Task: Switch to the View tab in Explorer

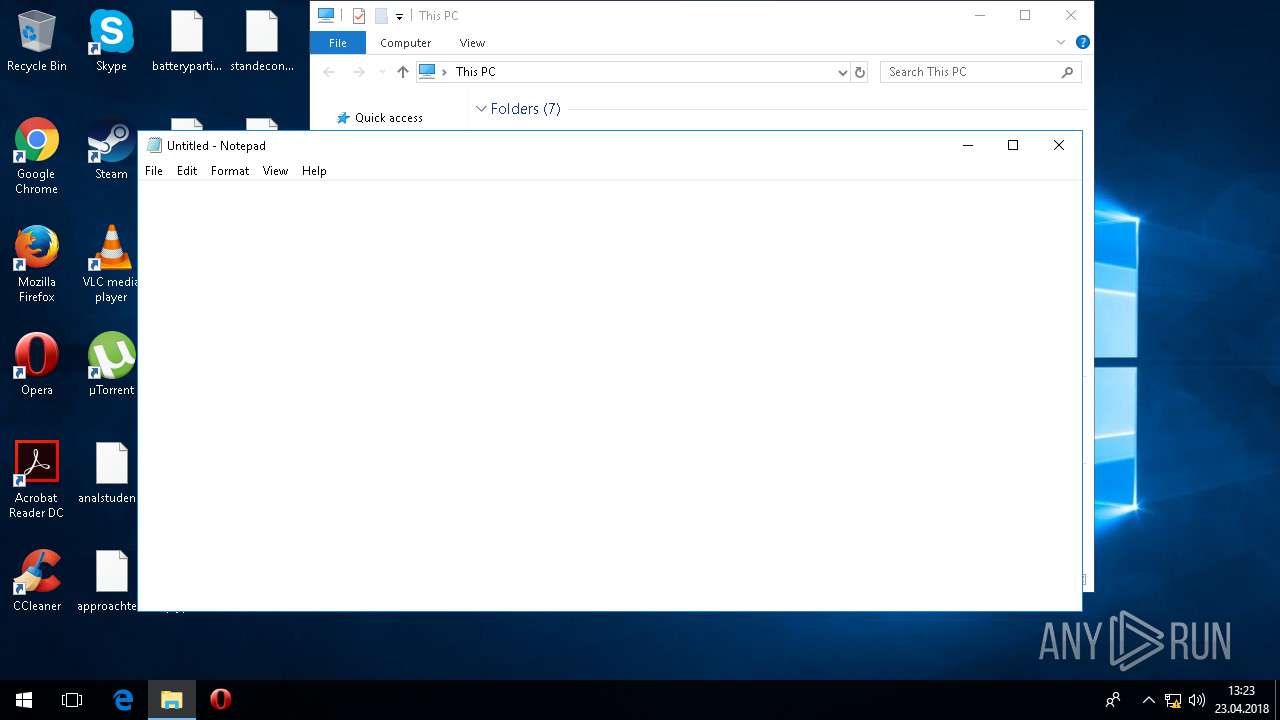Action: (472, 43)
